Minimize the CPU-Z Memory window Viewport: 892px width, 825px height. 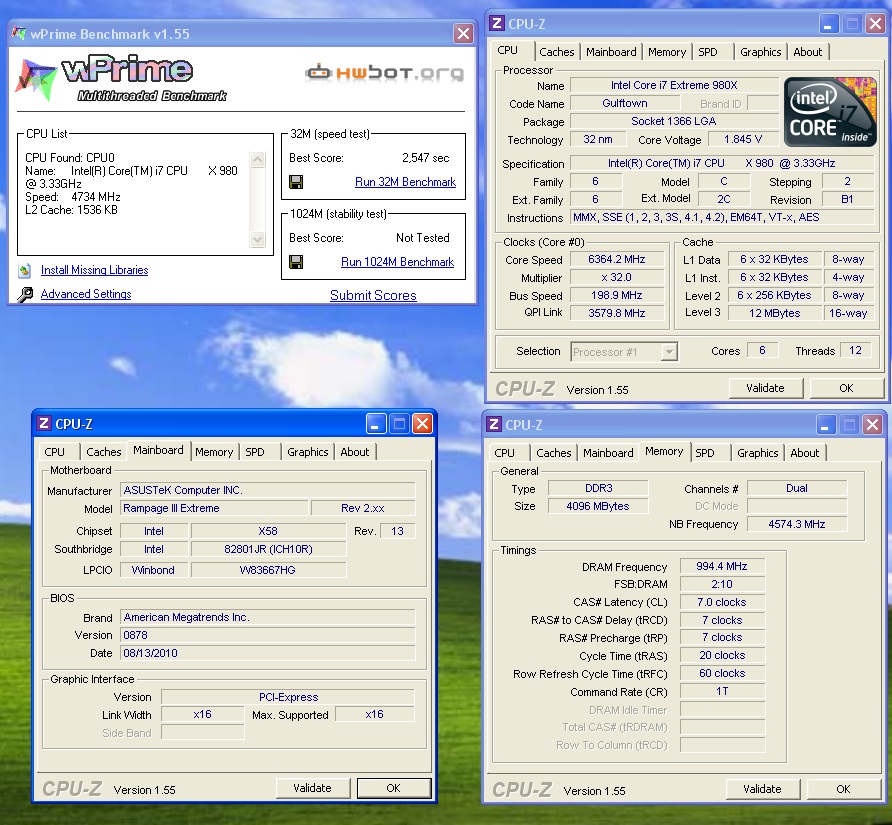[x=825, y=424]
